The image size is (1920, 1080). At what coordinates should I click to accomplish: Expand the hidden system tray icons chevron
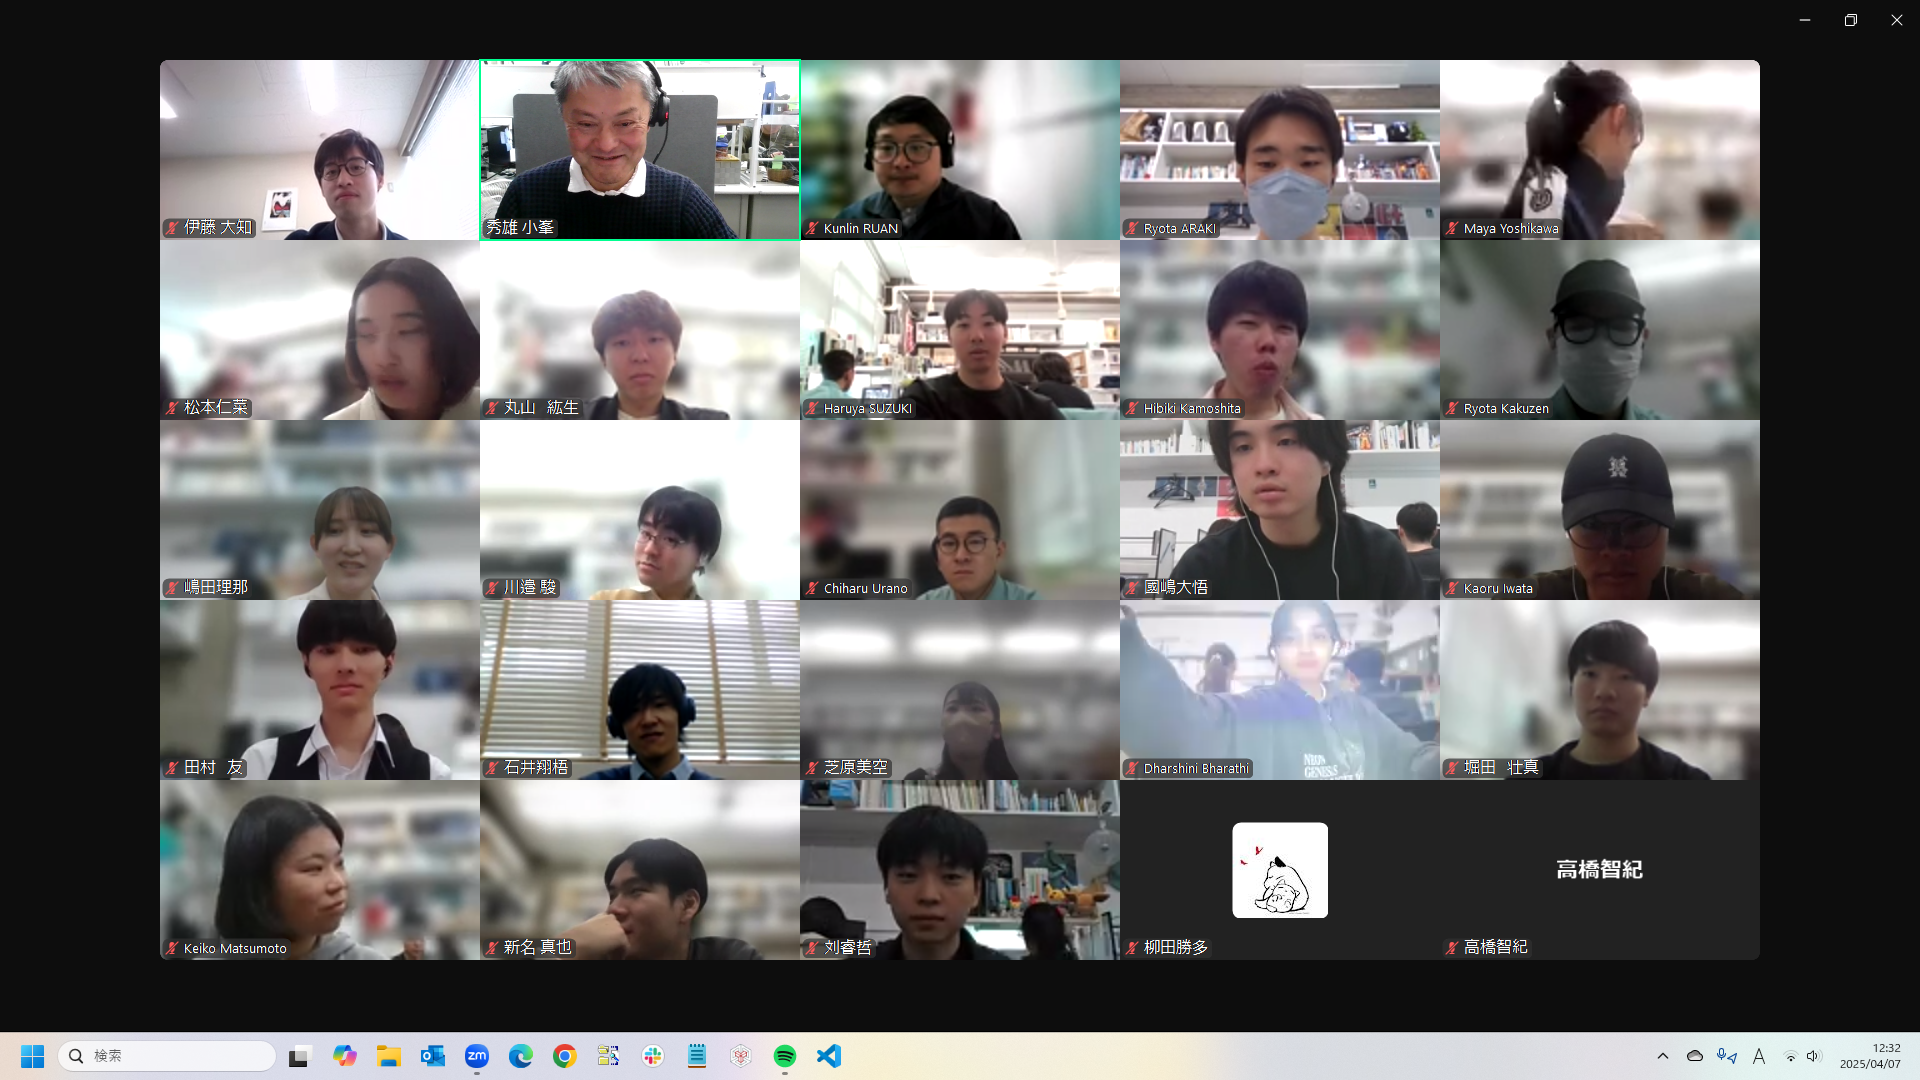pos(1663,1056)
